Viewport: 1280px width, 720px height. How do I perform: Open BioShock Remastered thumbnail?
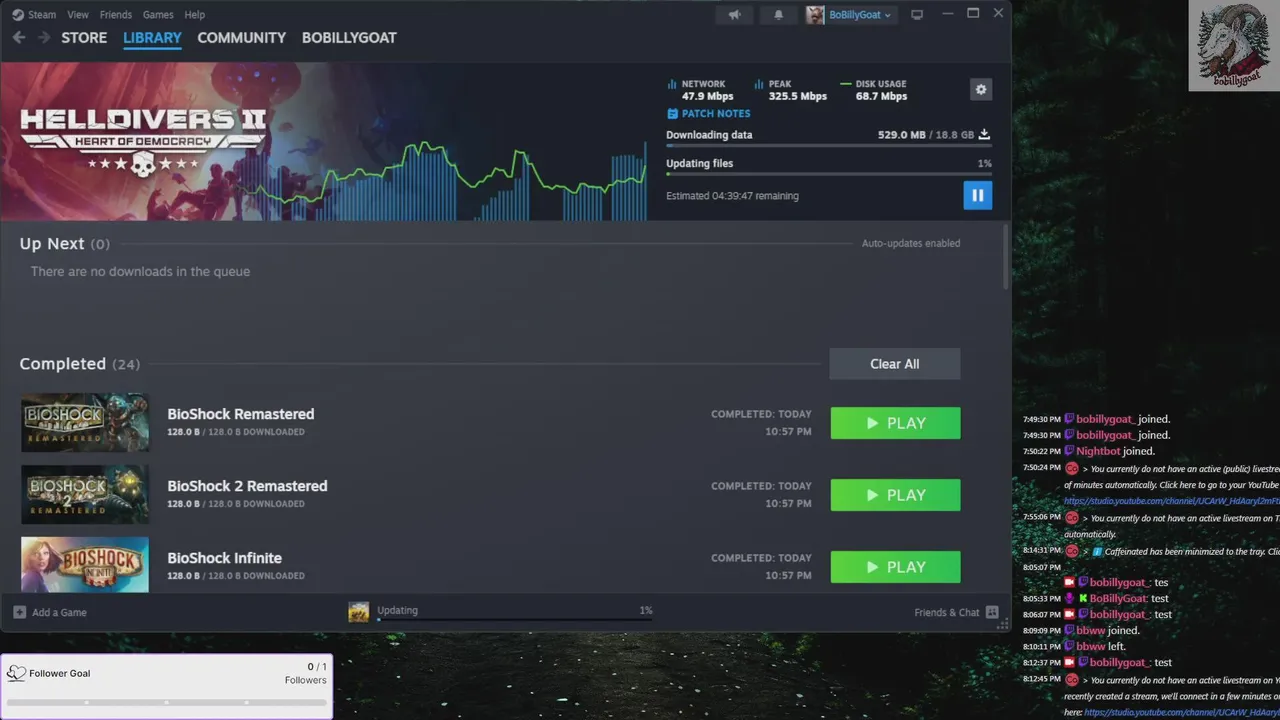tap(85, 422)
